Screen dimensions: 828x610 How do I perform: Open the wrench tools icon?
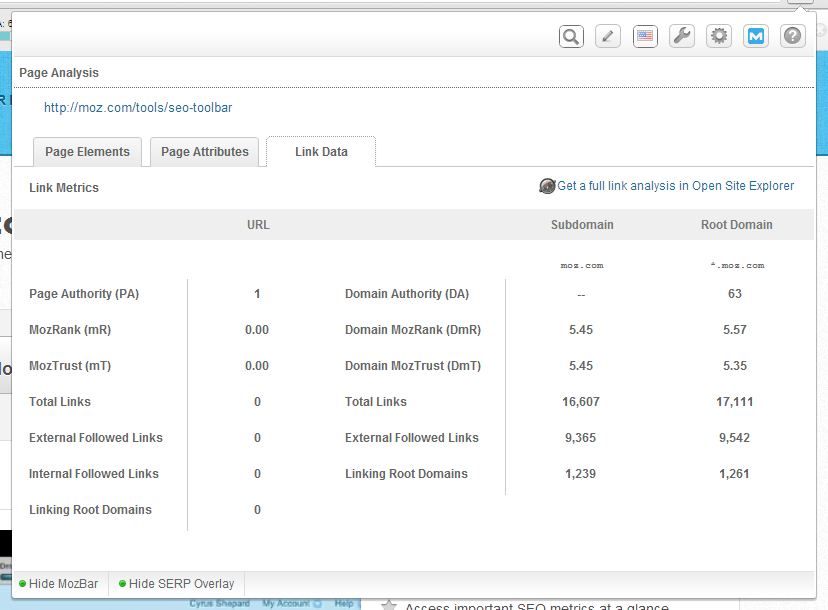(682, 36)
